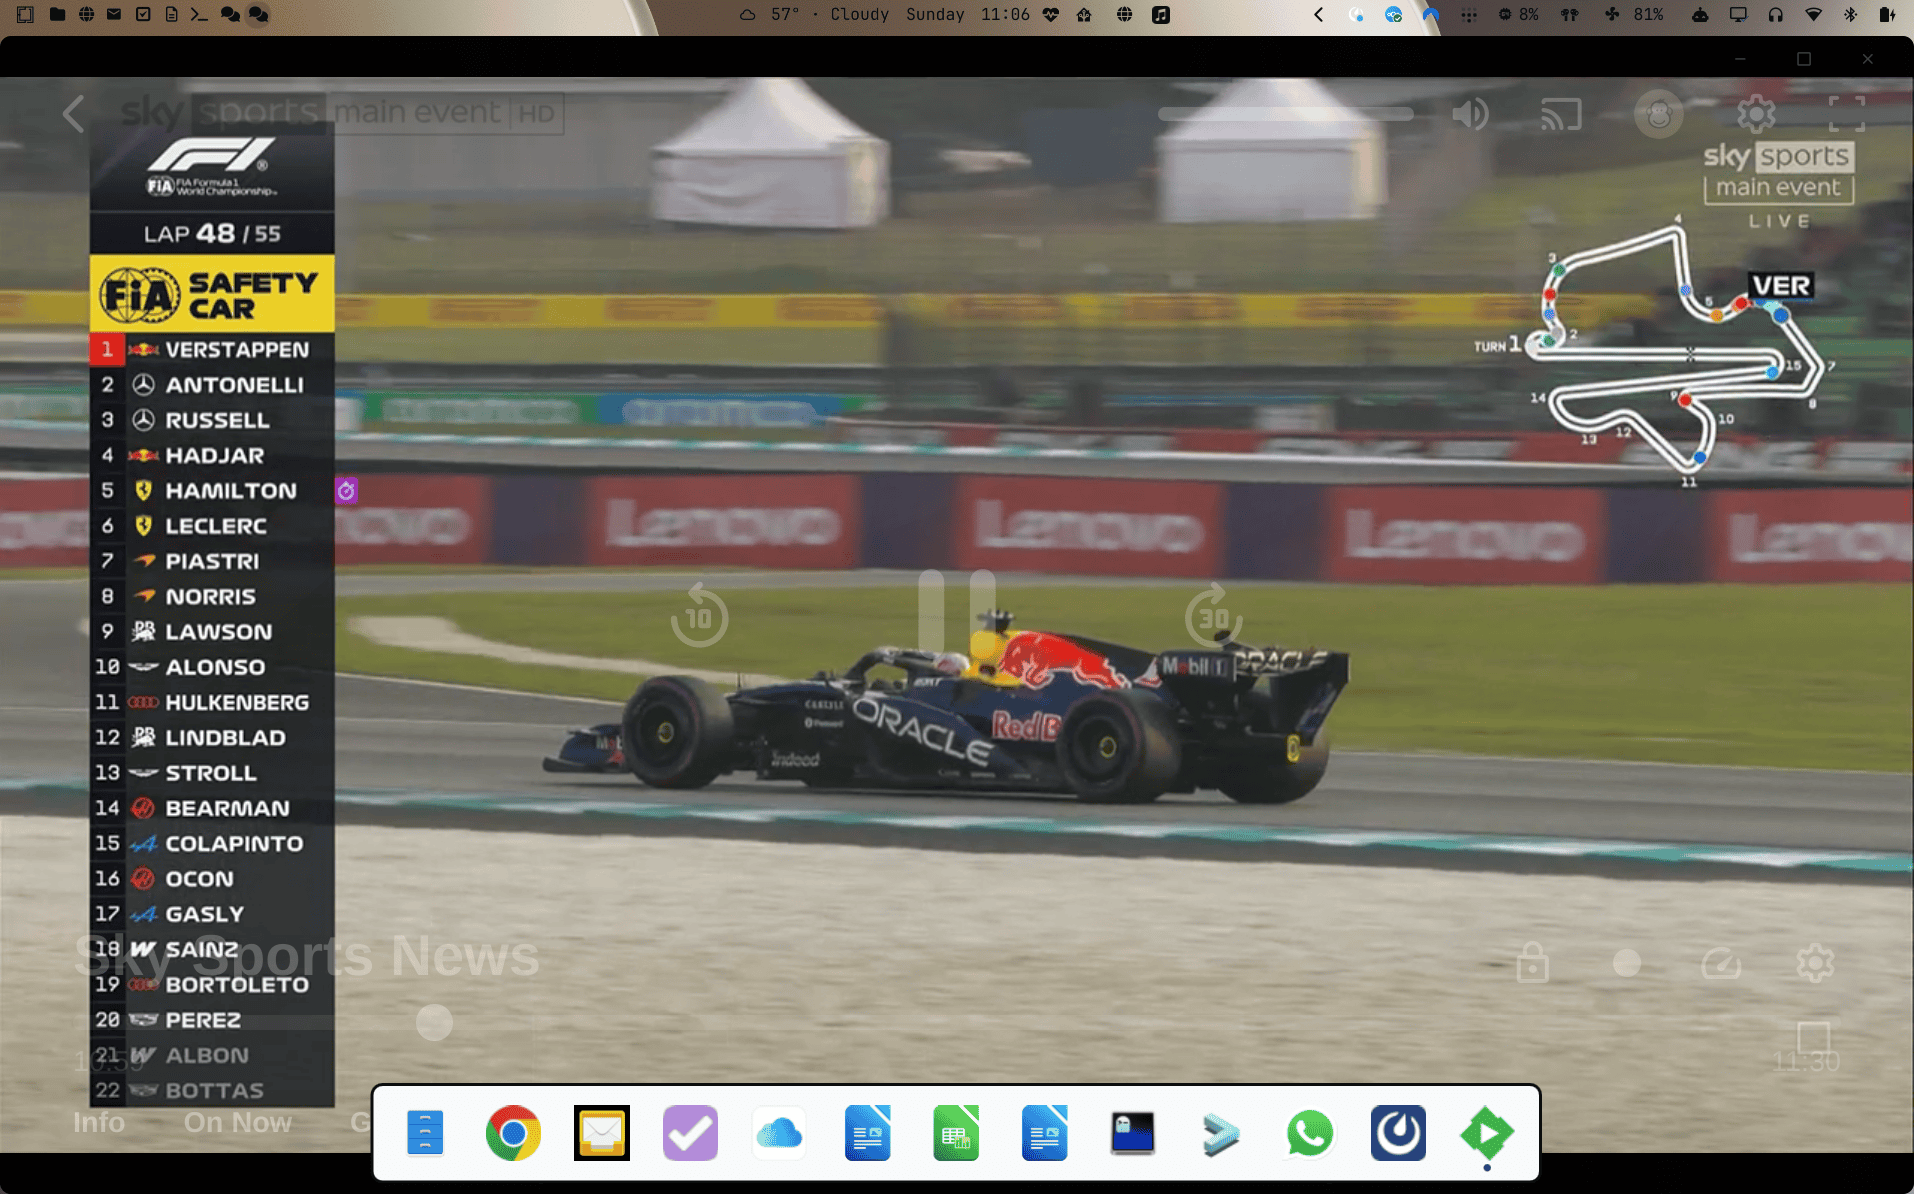Image resolution: width=1914 pixels, height=1194 pixels.
Task: Open WhatsApp from the dock
Action: click(1309, 1133)
